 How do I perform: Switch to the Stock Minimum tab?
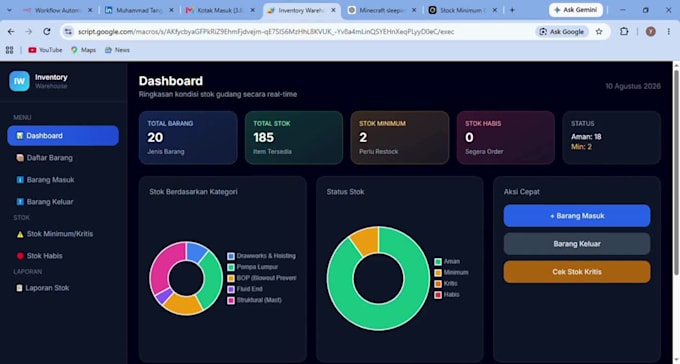tap(463, 10)
